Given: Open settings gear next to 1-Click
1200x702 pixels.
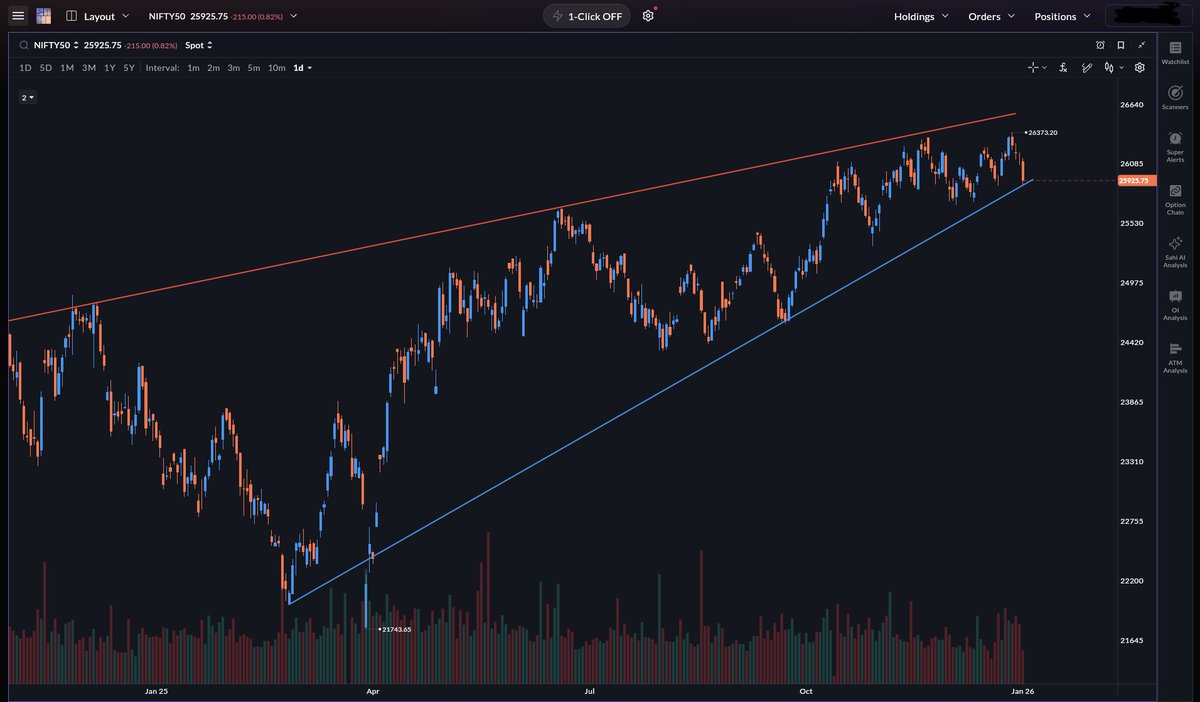Looking at the screenshot, I should [648, 16].
